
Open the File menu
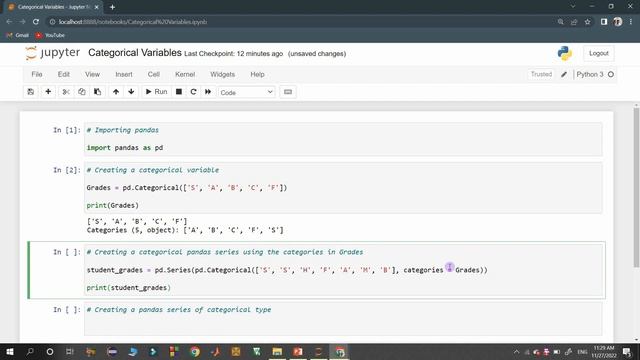pos(37,74)
